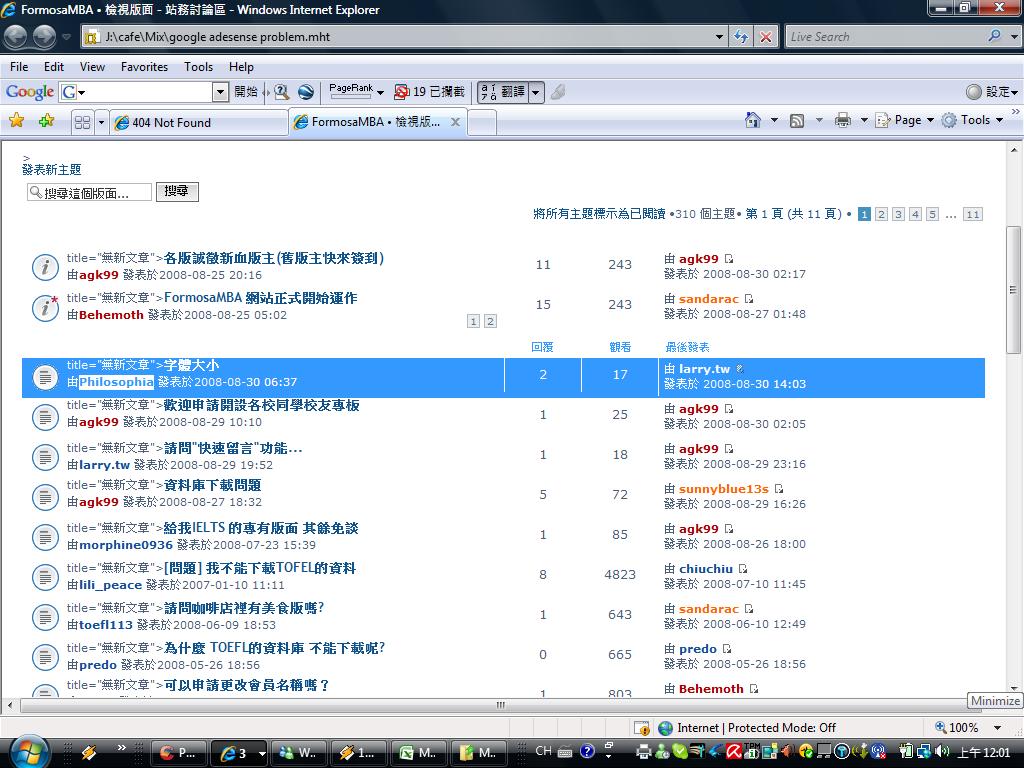Image resolution: width=1024 pixels, height=768 pixels.
Task: Open the Quick Tabs thumbnail view
Action: coord(83,122)
